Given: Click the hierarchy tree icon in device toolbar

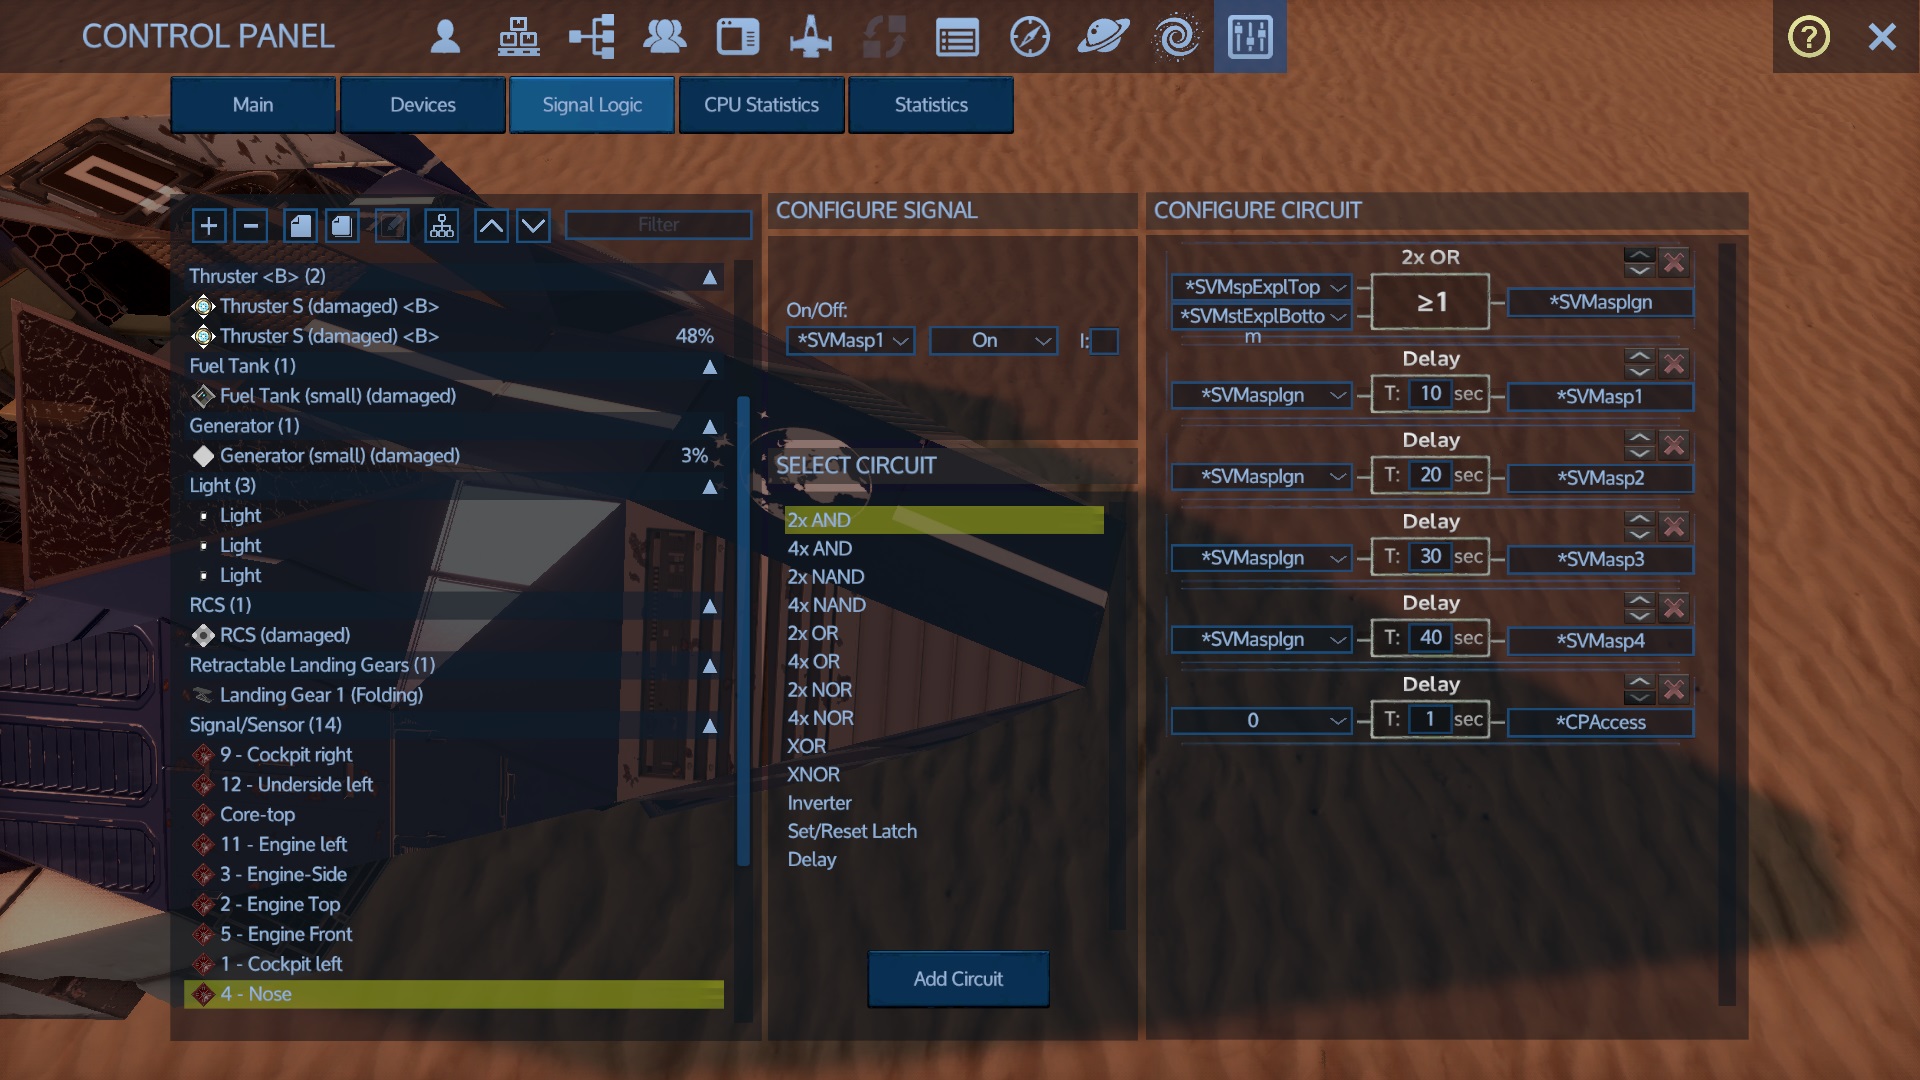Looking at the screenshot, I should 441,226.
